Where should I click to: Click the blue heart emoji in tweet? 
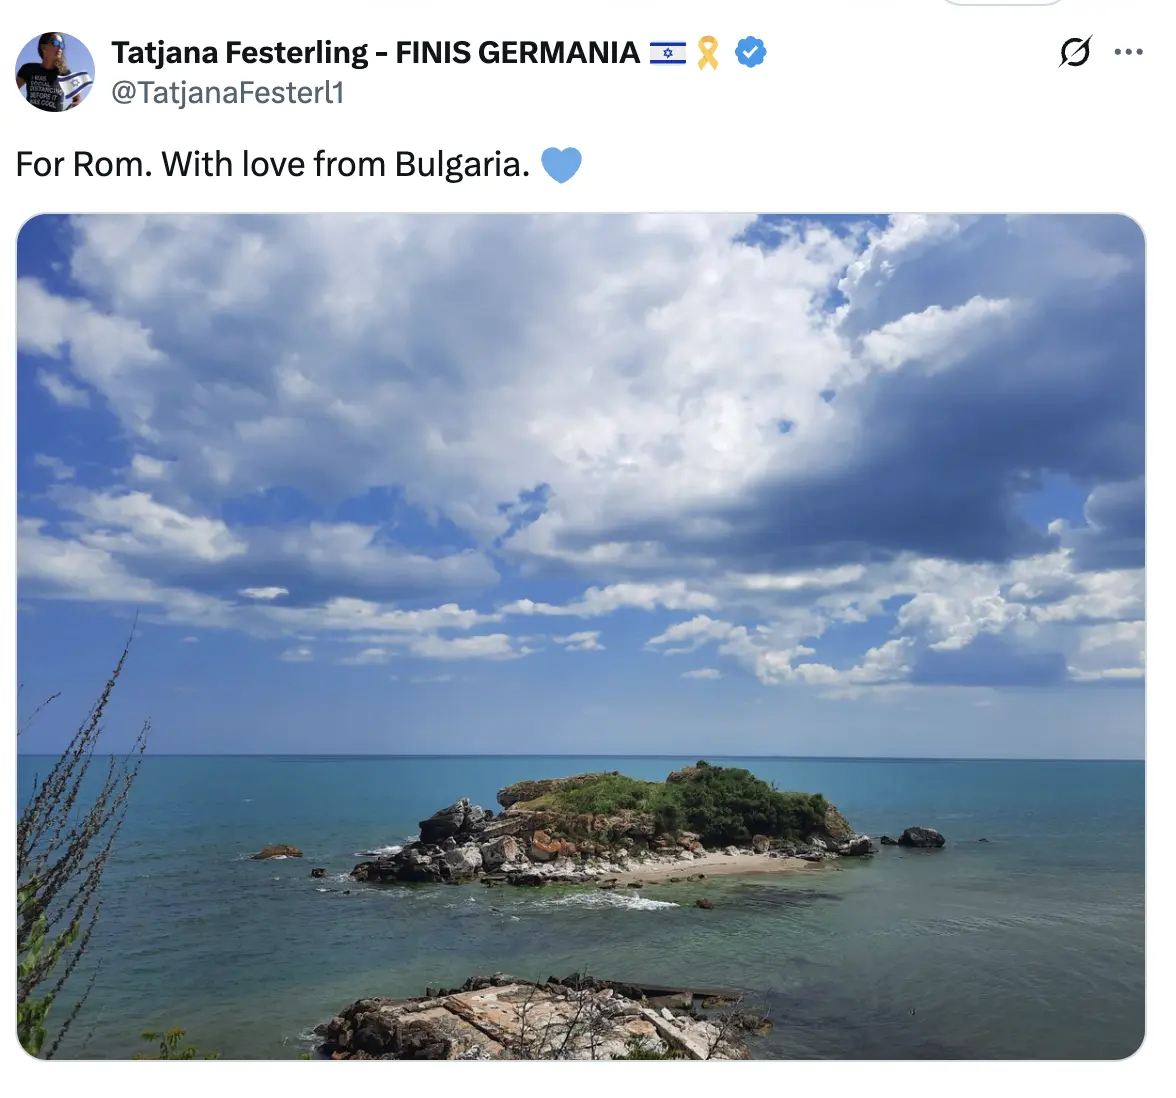561,164
